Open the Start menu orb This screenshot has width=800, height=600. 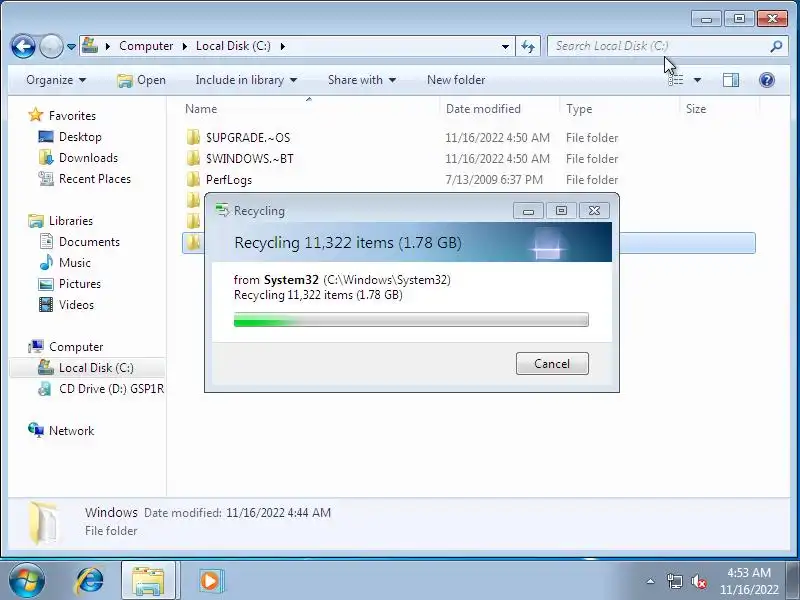(27, 581)
